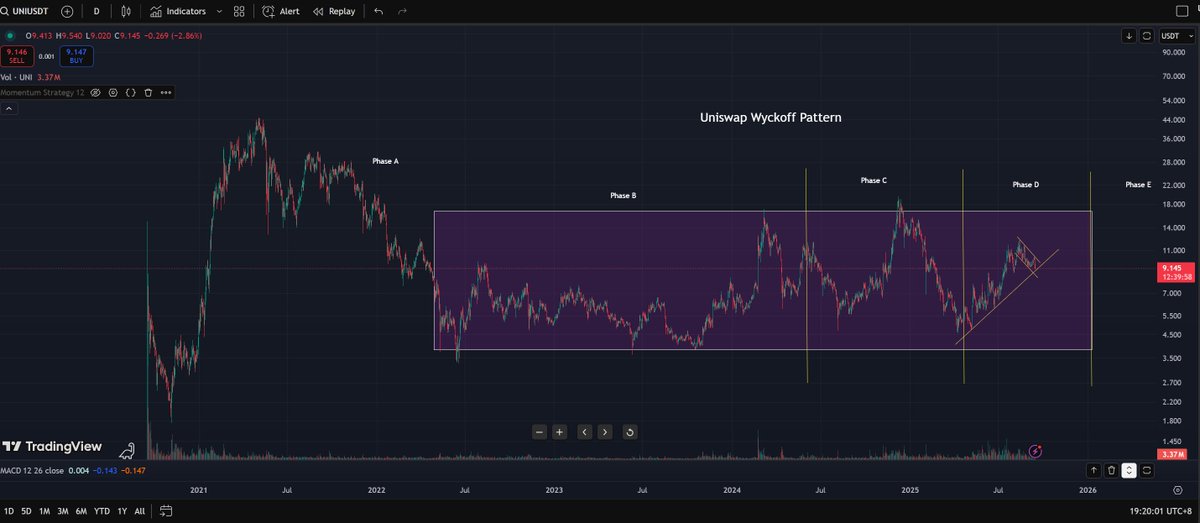The height and width of the screenshot is (523, 1200).
Task: Select the YTD date range
Action: (102, 511)
